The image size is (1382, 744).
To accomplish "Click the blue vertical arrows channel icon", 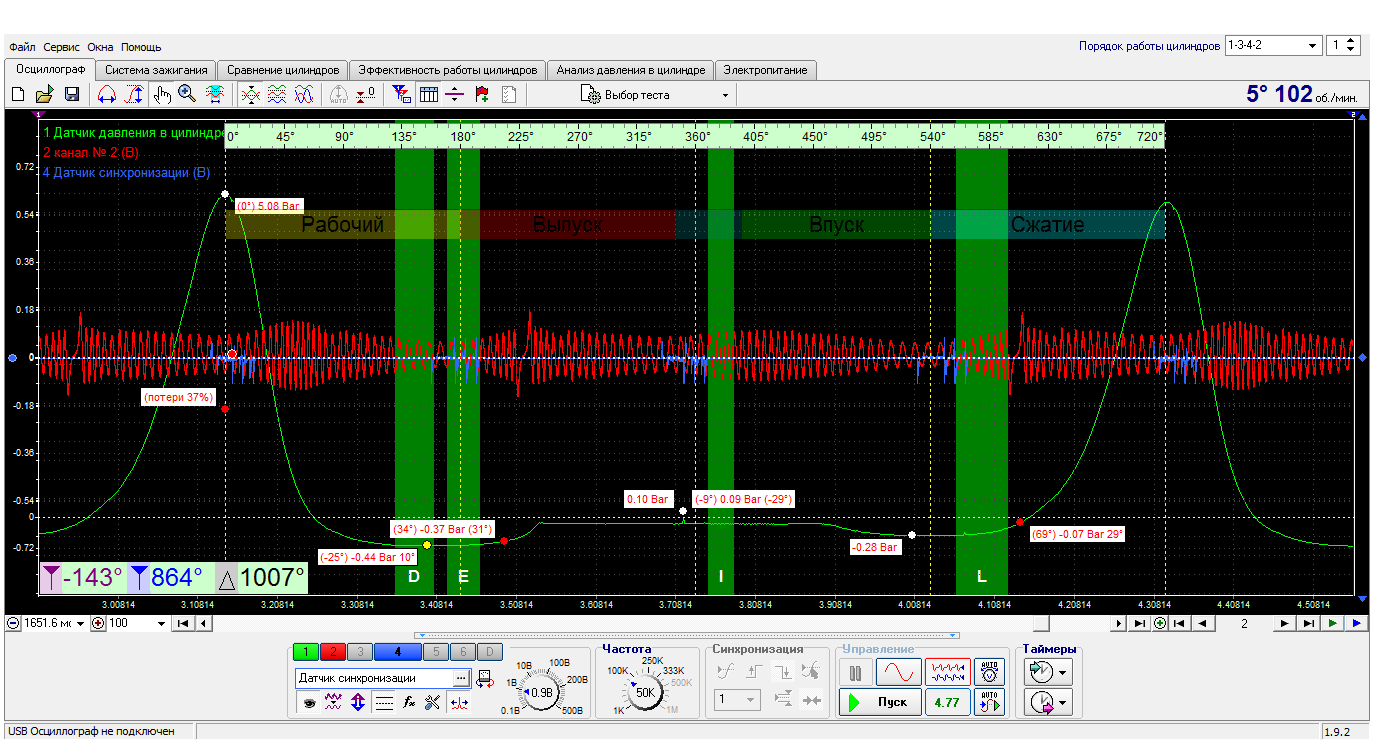I will click(x=358, y=703).
